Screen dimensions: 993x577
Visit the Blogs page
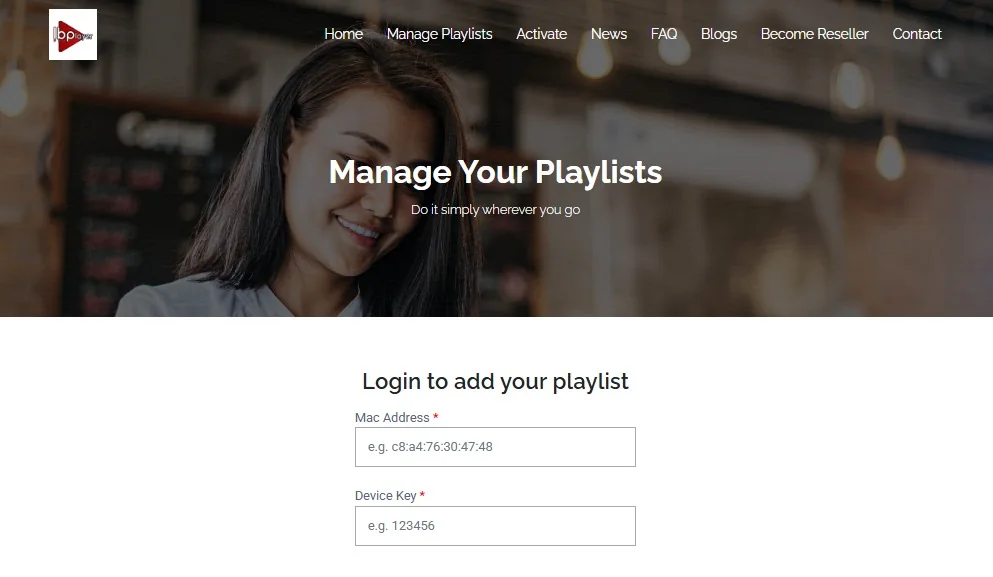coord(719,34)
